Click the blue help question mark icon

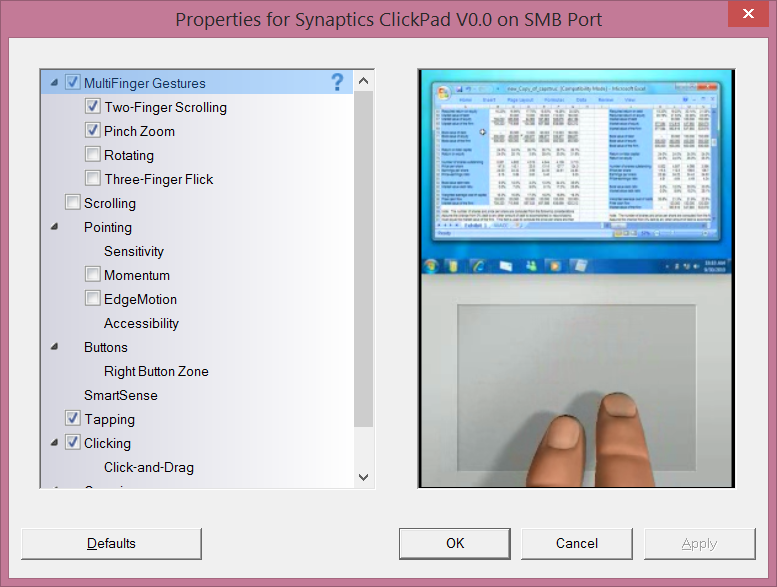click(337, 82)
